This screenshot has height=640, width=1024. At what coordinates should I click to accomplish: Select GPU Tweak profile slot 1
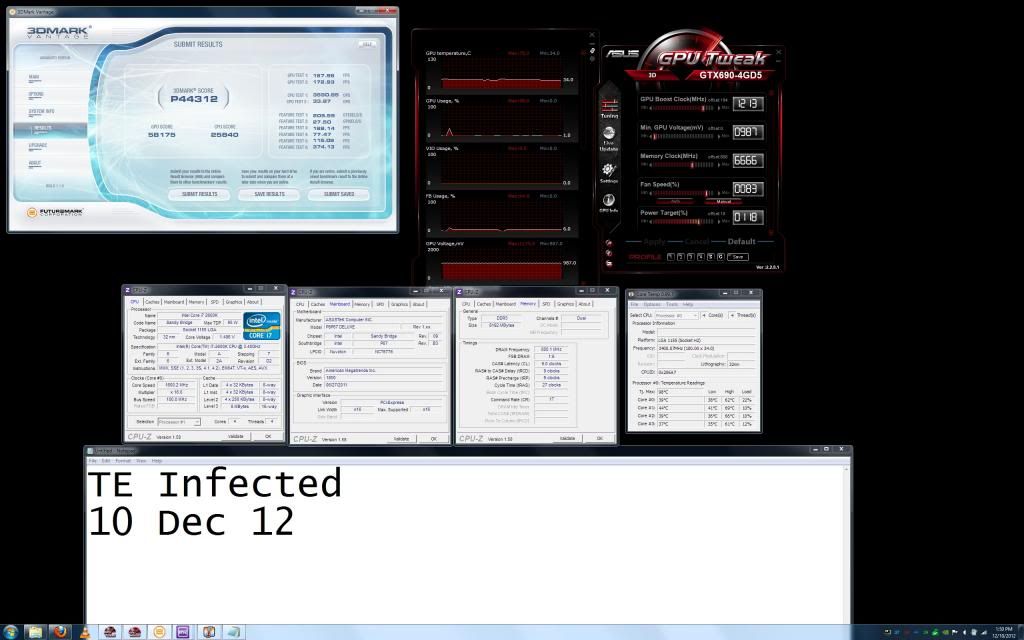point(670,257)
